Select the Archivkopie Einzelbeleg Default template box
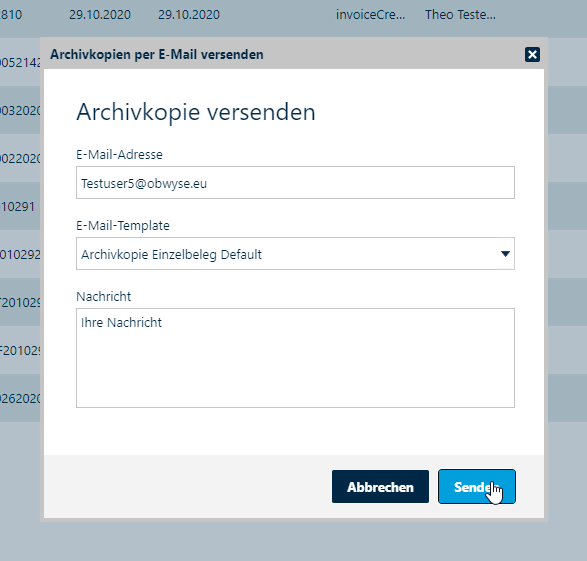 tap(295, 253)
